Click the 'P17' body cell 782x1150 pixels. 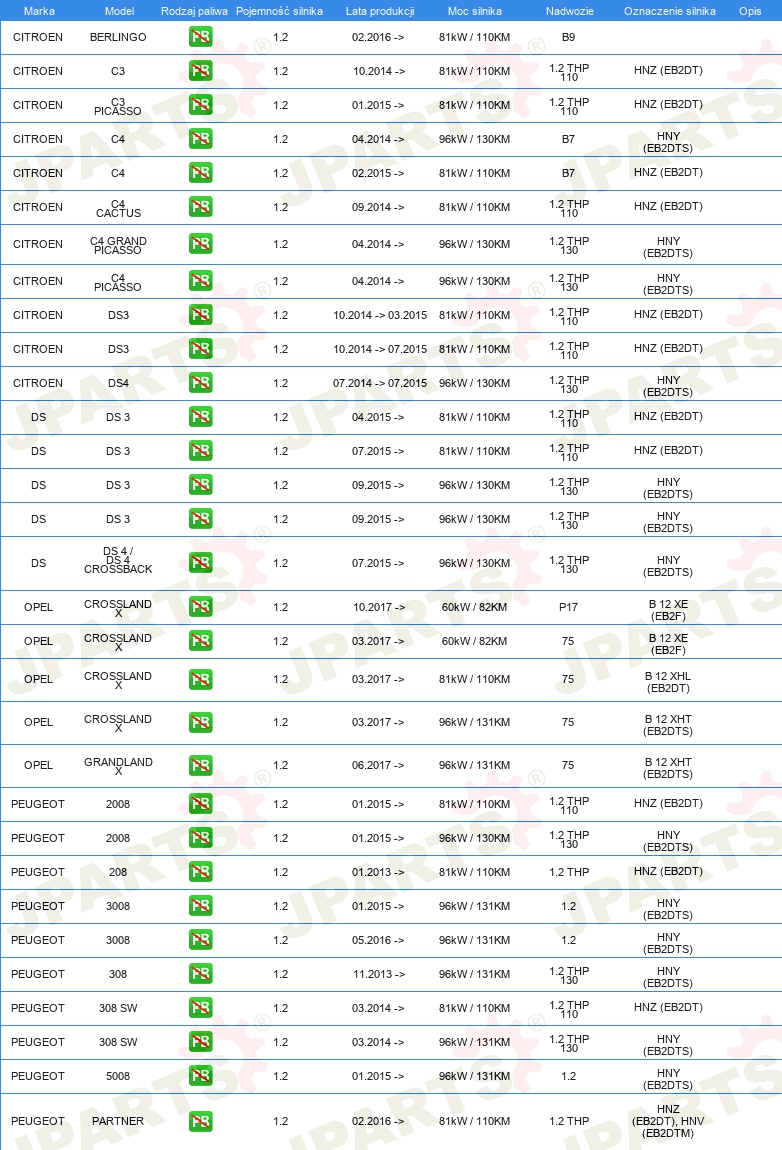pyautogui.click(x=569, y=607)
